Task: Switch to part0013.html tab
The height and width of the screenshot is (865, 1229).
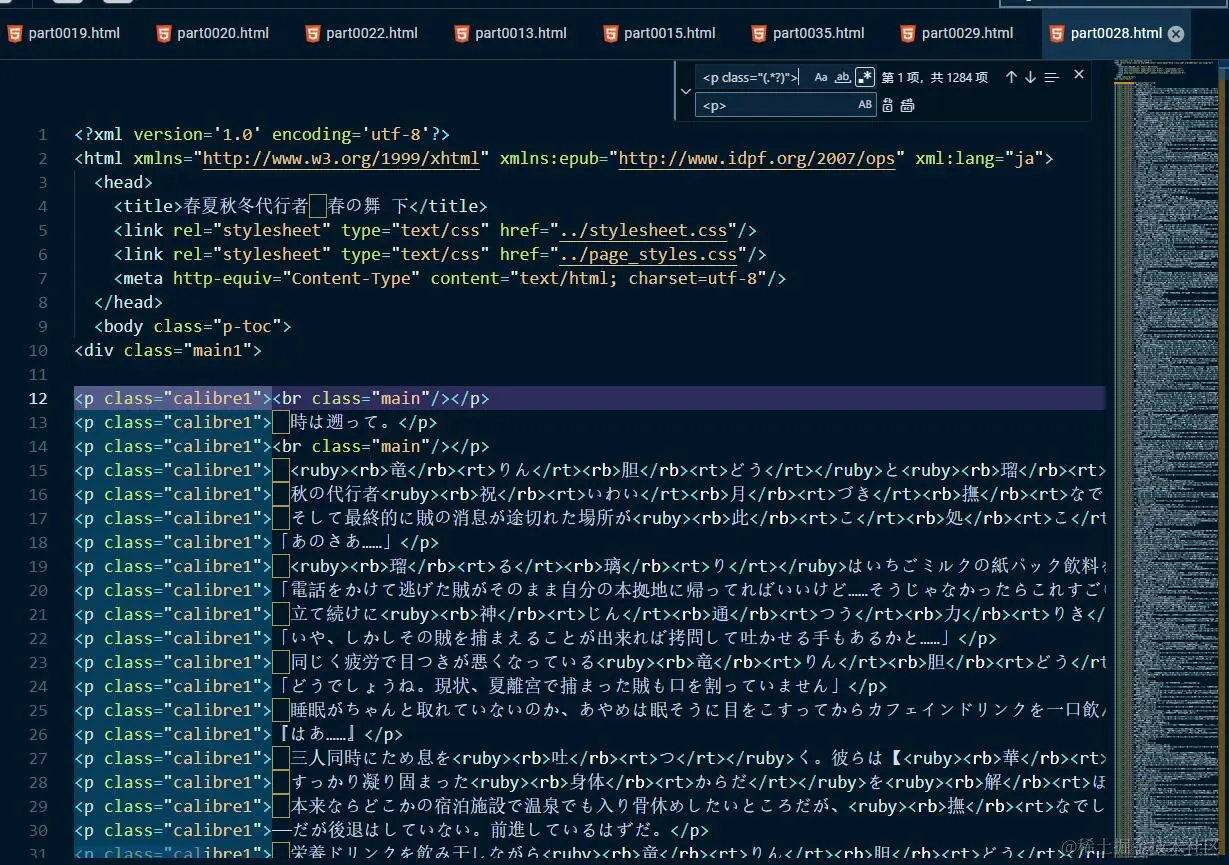Action: coord(521,33)
